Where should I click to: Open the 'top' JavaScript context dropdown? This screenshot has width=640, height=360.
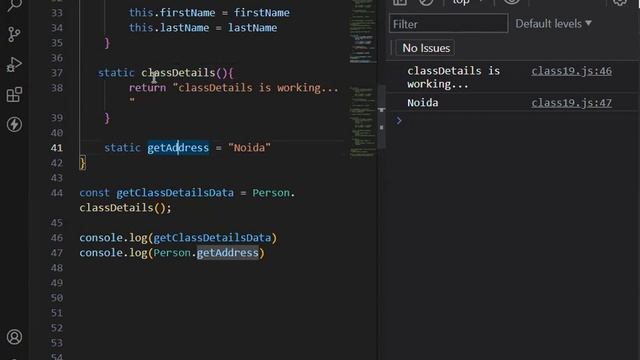(x=468, y=2)
